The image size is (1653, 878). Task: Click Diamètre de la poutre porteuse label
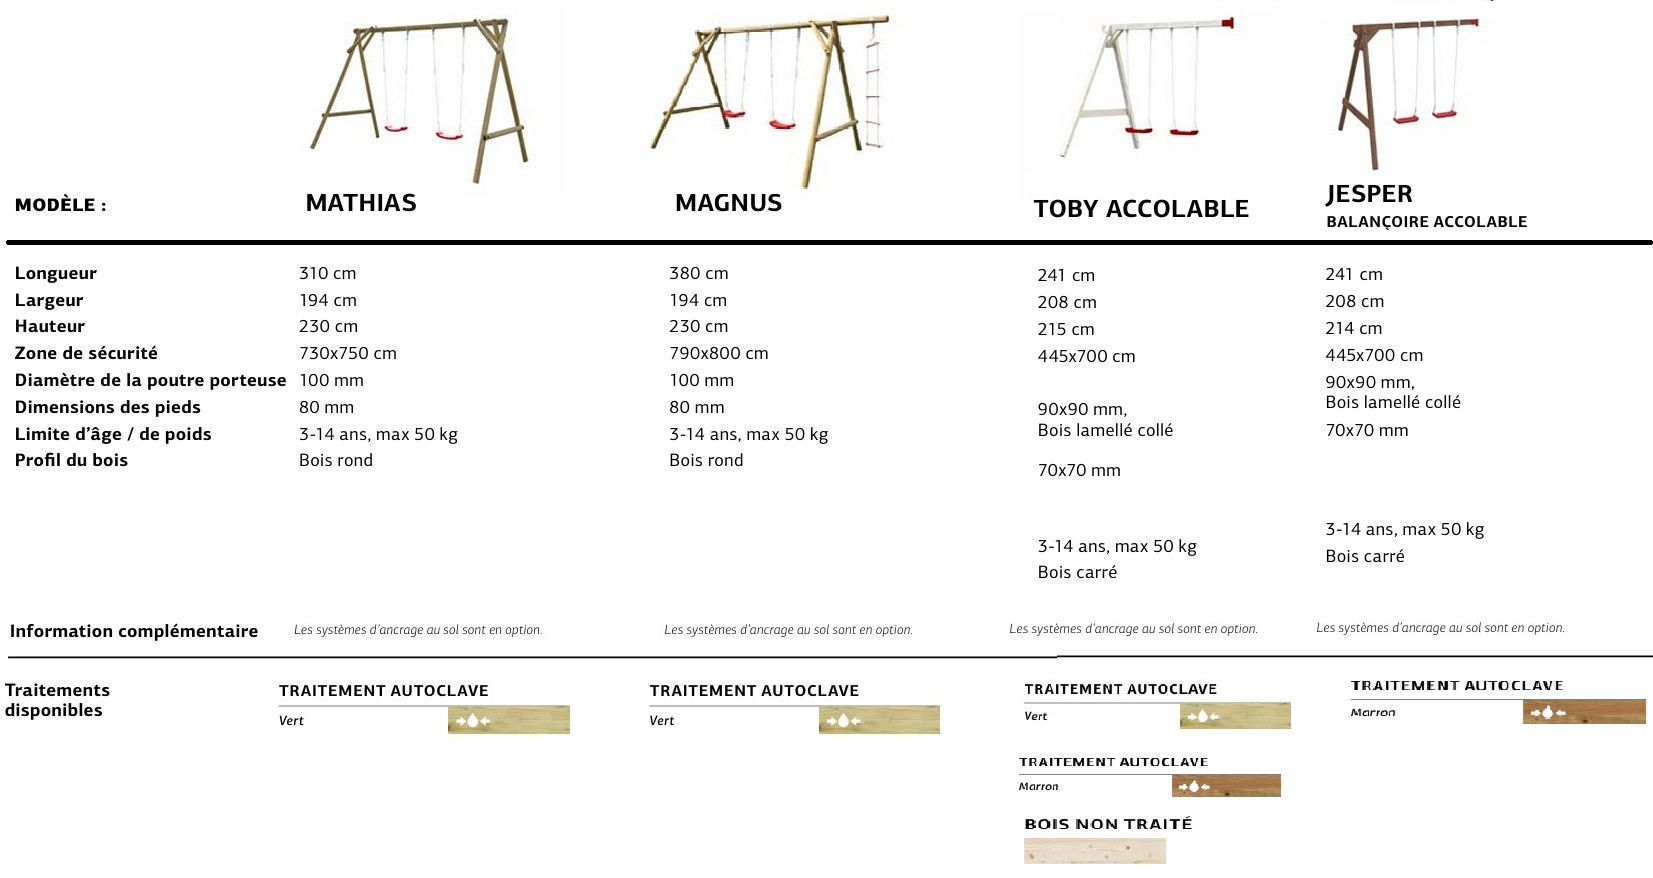150,380
